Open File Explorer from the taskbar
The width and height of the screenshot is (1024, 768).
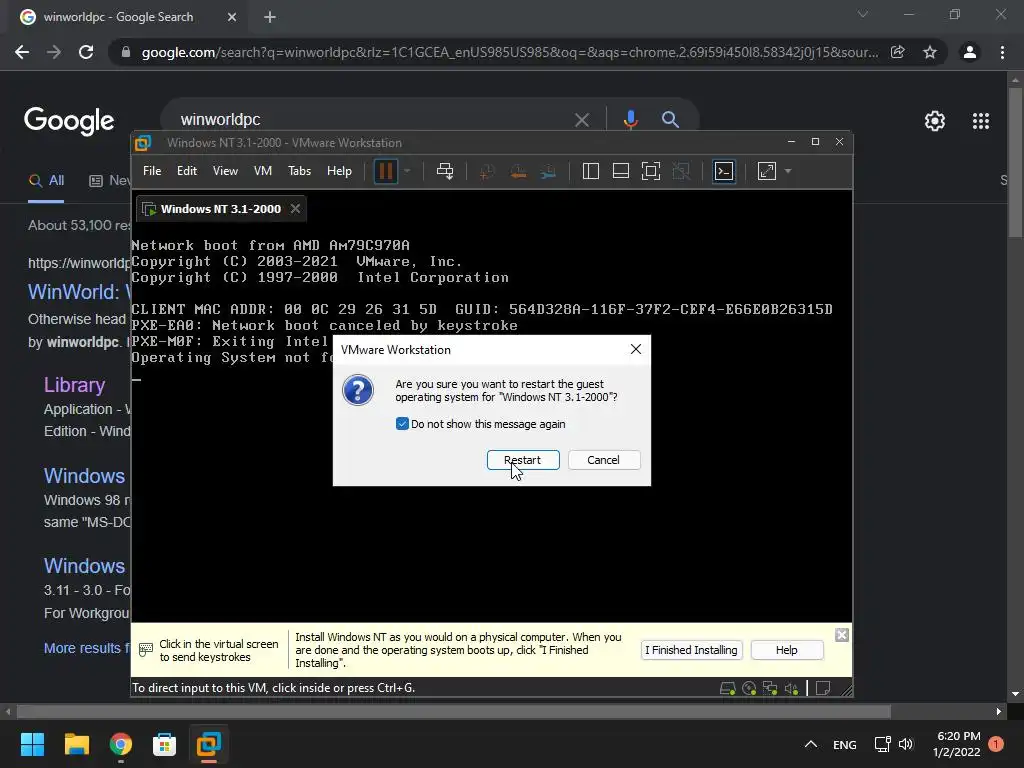tap(76, 744)
